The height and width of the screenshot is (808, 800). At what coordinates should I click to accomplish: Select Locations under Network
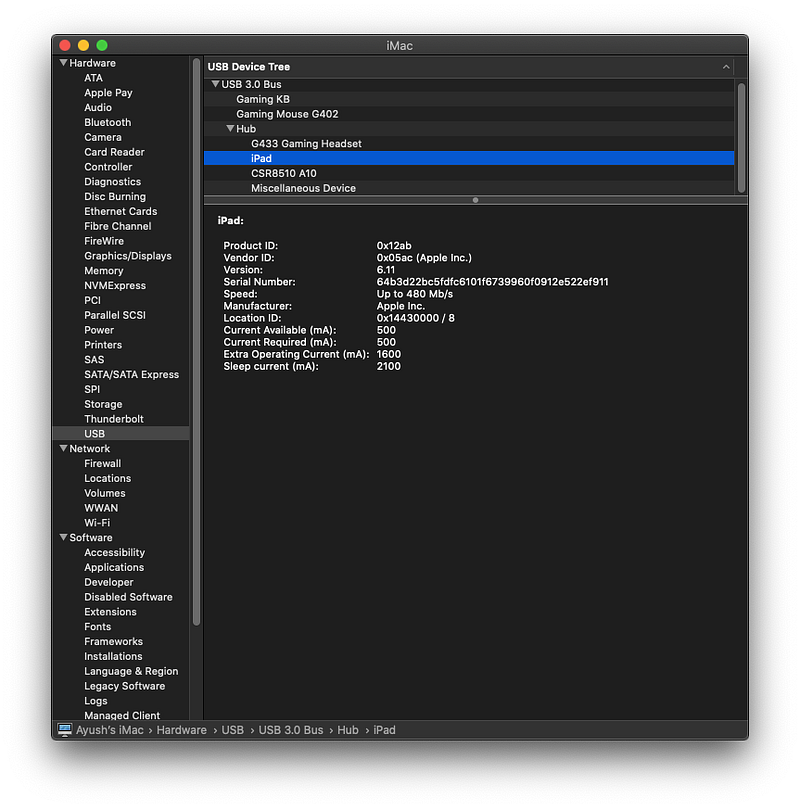coord(108,478)
